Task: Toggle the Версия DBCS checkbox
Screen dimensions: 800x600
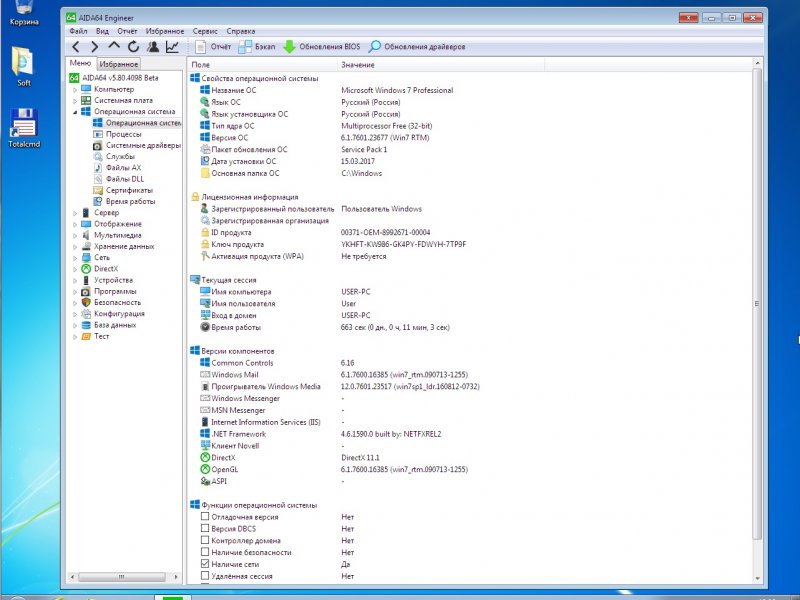Action: (205, 528)
